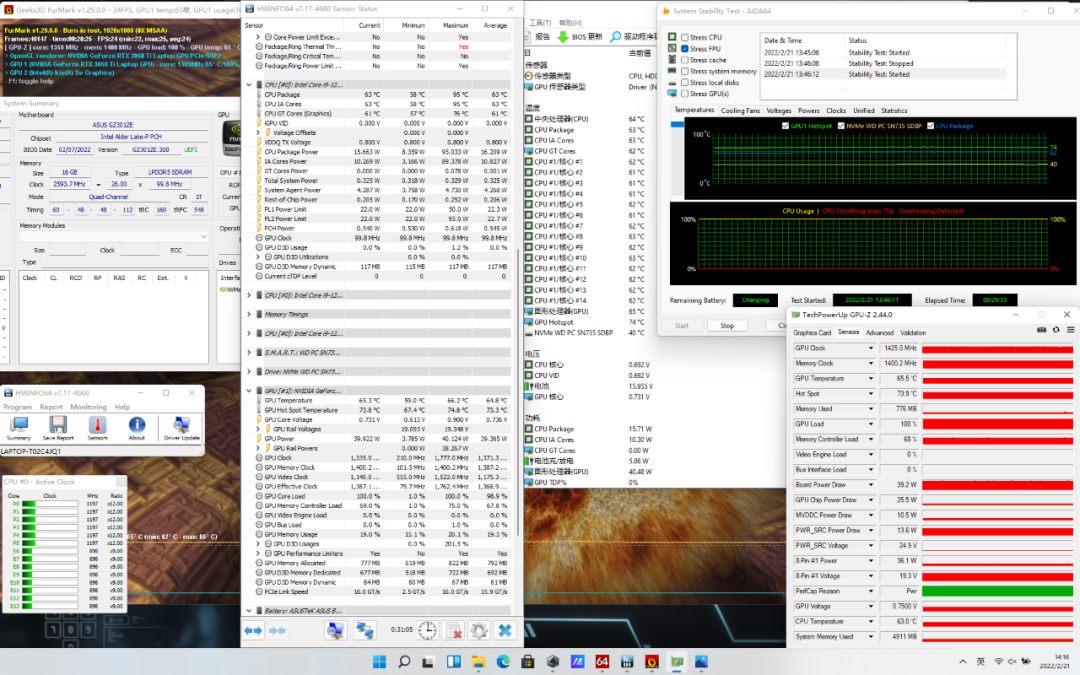
Task: Click the GPU Temperature red graph bar in GPU-Z
Action: tap(998, 379)
